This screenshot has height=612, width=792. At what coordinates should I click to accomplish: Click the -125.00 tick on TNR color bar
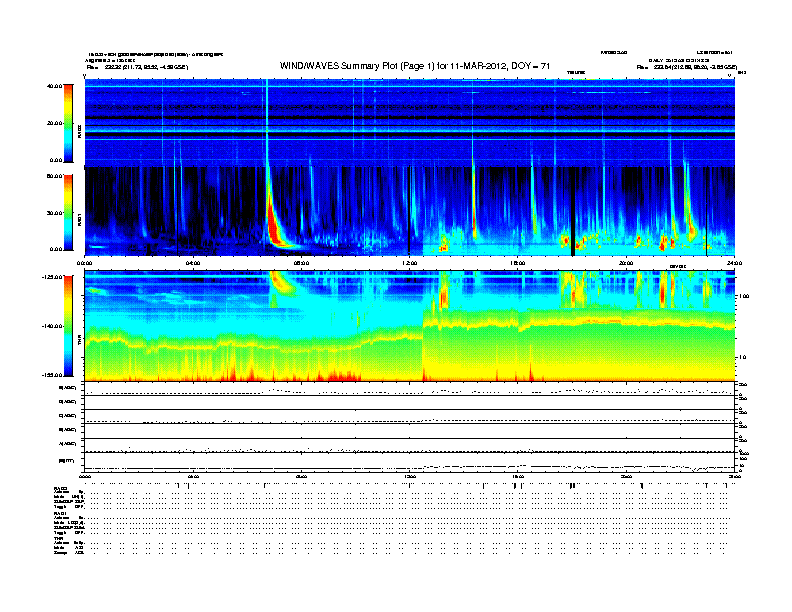point(52,277)
